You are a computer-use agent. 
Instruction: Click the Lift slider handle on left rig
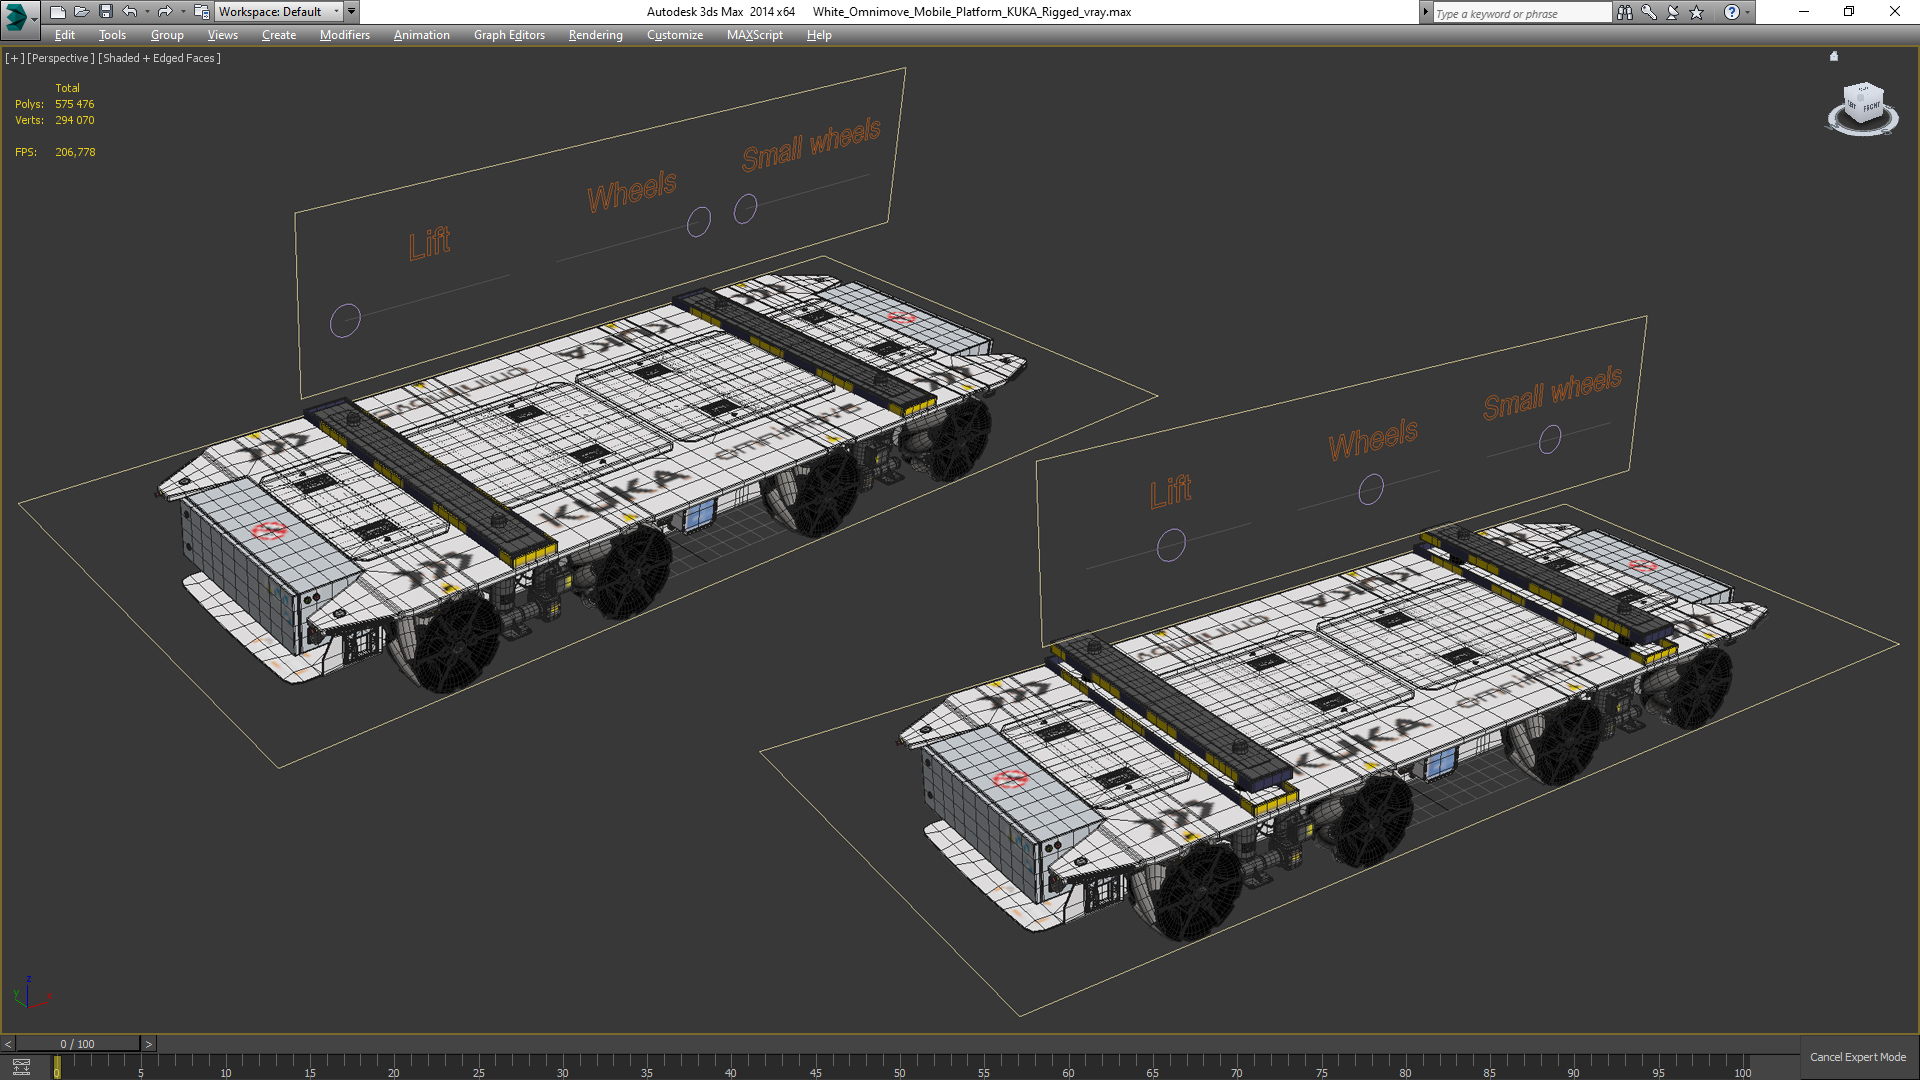[345, 320]
